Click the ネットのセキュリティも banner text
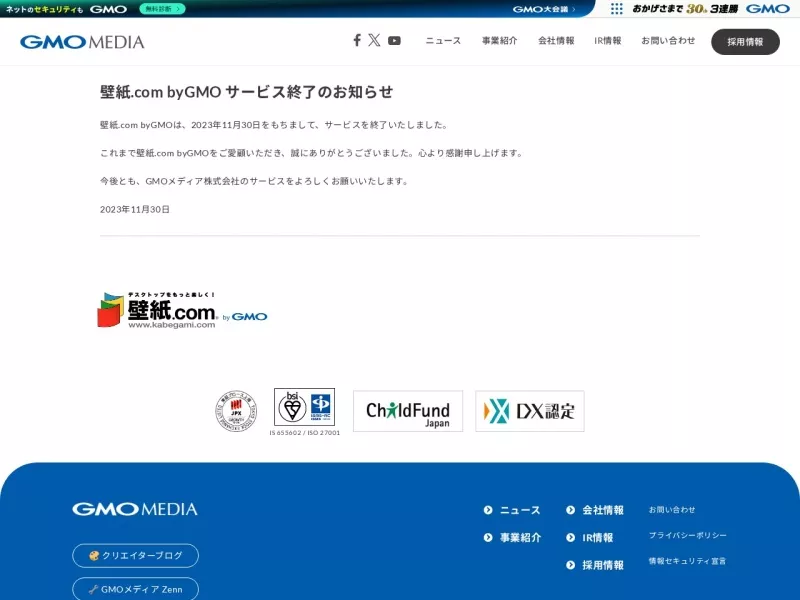Image resolution: width=800 pixels, height=600 pixels. click(44, 9)
